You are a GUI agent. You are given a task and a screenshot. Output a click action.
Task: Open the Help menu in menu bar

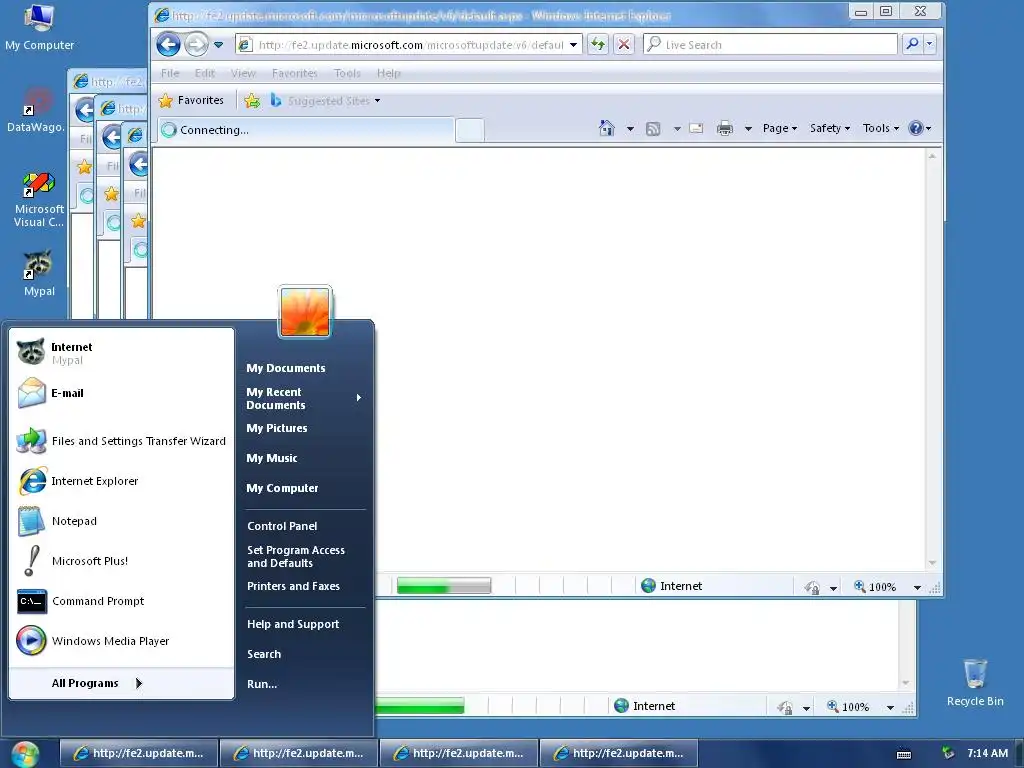tap(389, 73)
